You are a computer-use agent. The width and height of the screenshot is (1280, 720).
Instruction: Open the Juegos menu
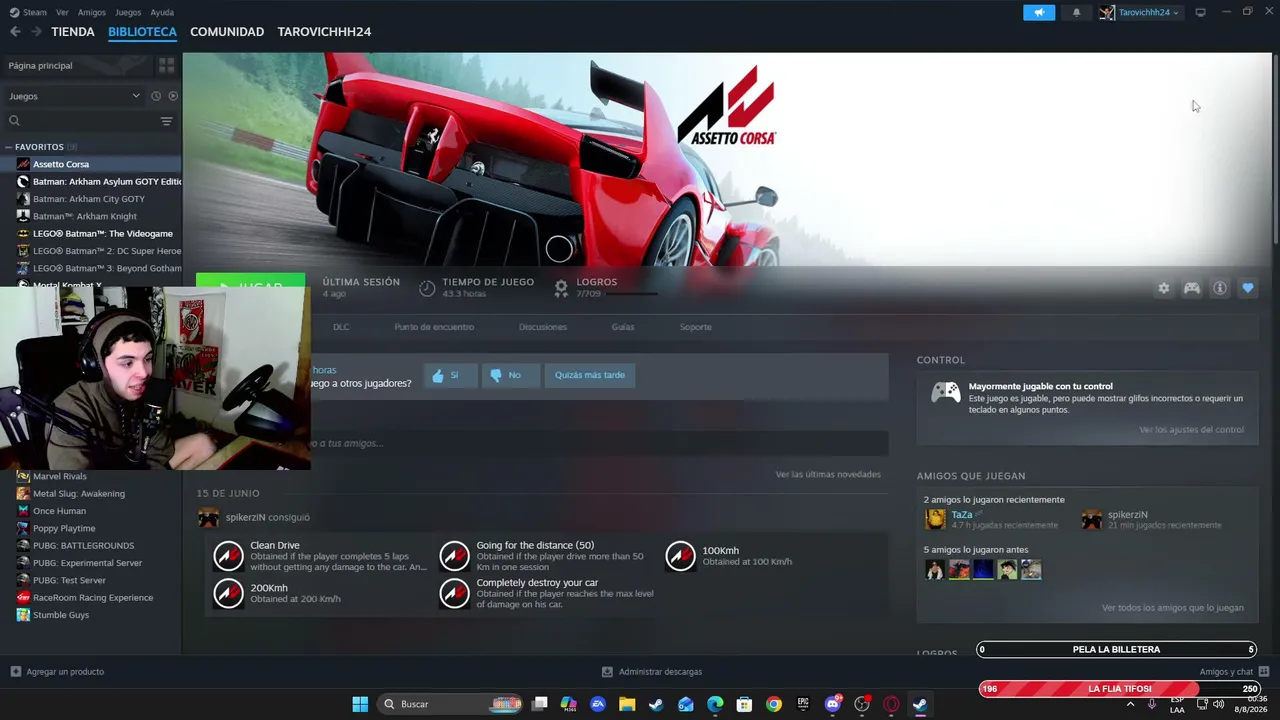tap(128, 12)
